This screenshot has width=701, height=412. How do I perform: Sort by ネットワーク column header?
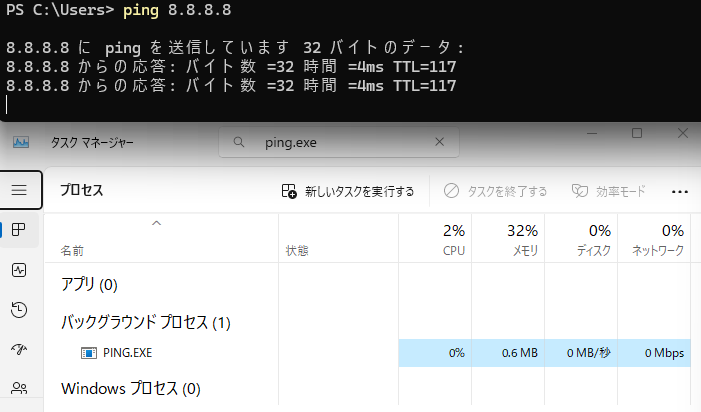[654, 238]
